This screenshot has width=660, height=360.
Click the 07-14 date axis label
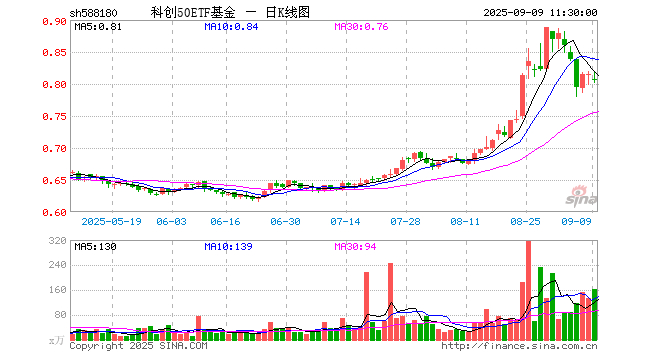point(345,221)
